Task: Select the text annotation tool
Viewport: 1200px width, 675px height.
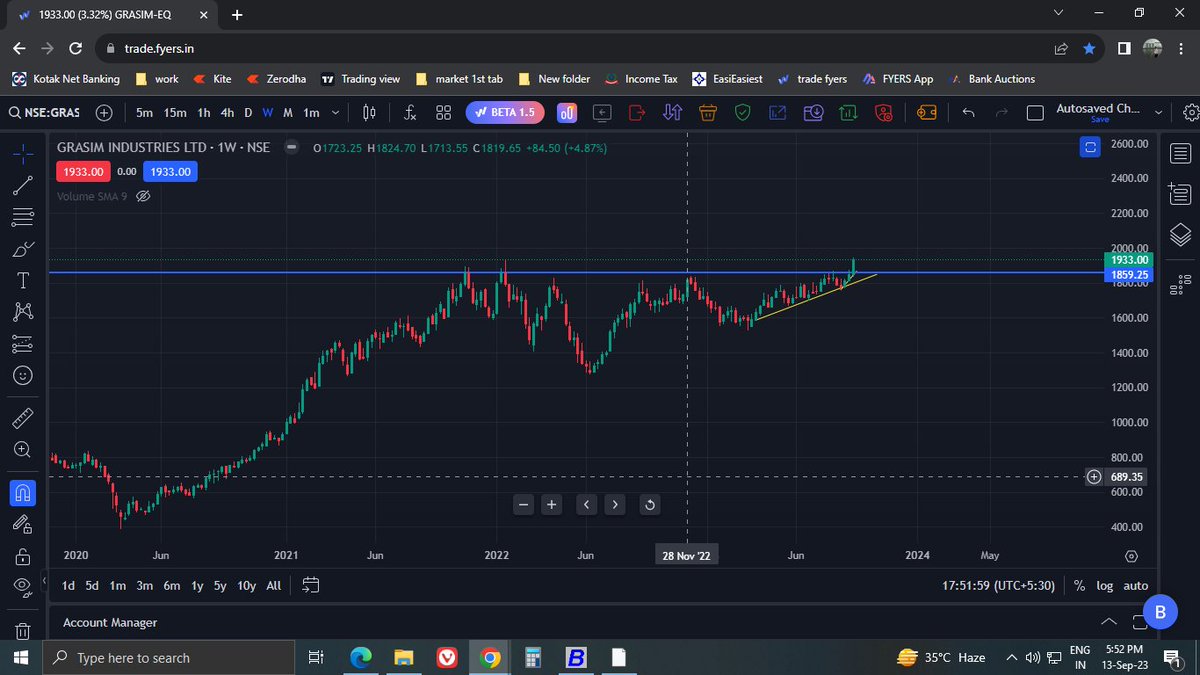Action: [x=23, y=281]
